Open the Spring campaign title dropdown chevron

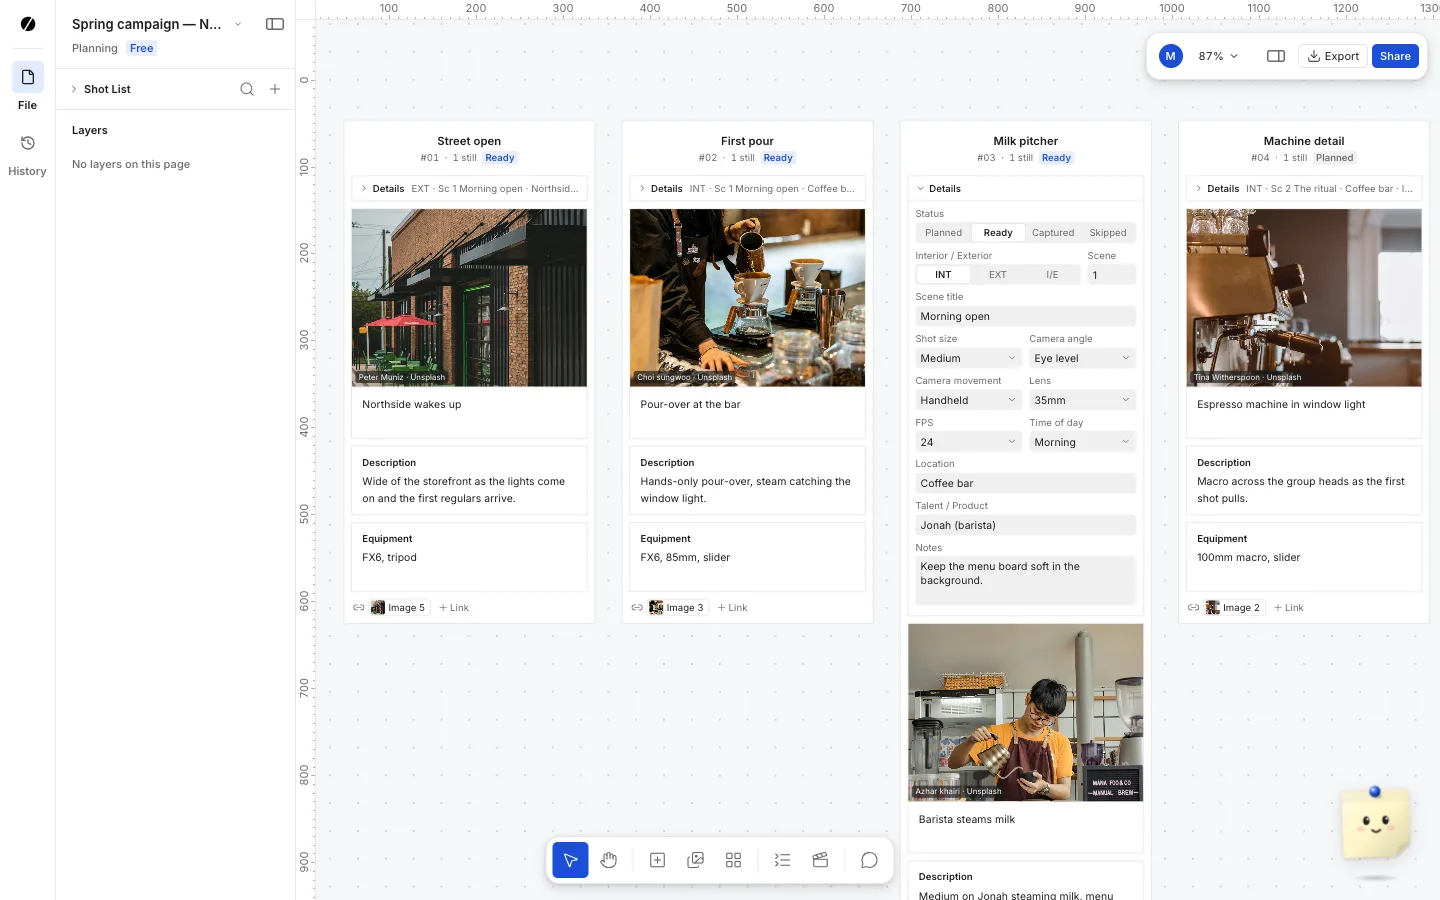click(x=238, y=24)
